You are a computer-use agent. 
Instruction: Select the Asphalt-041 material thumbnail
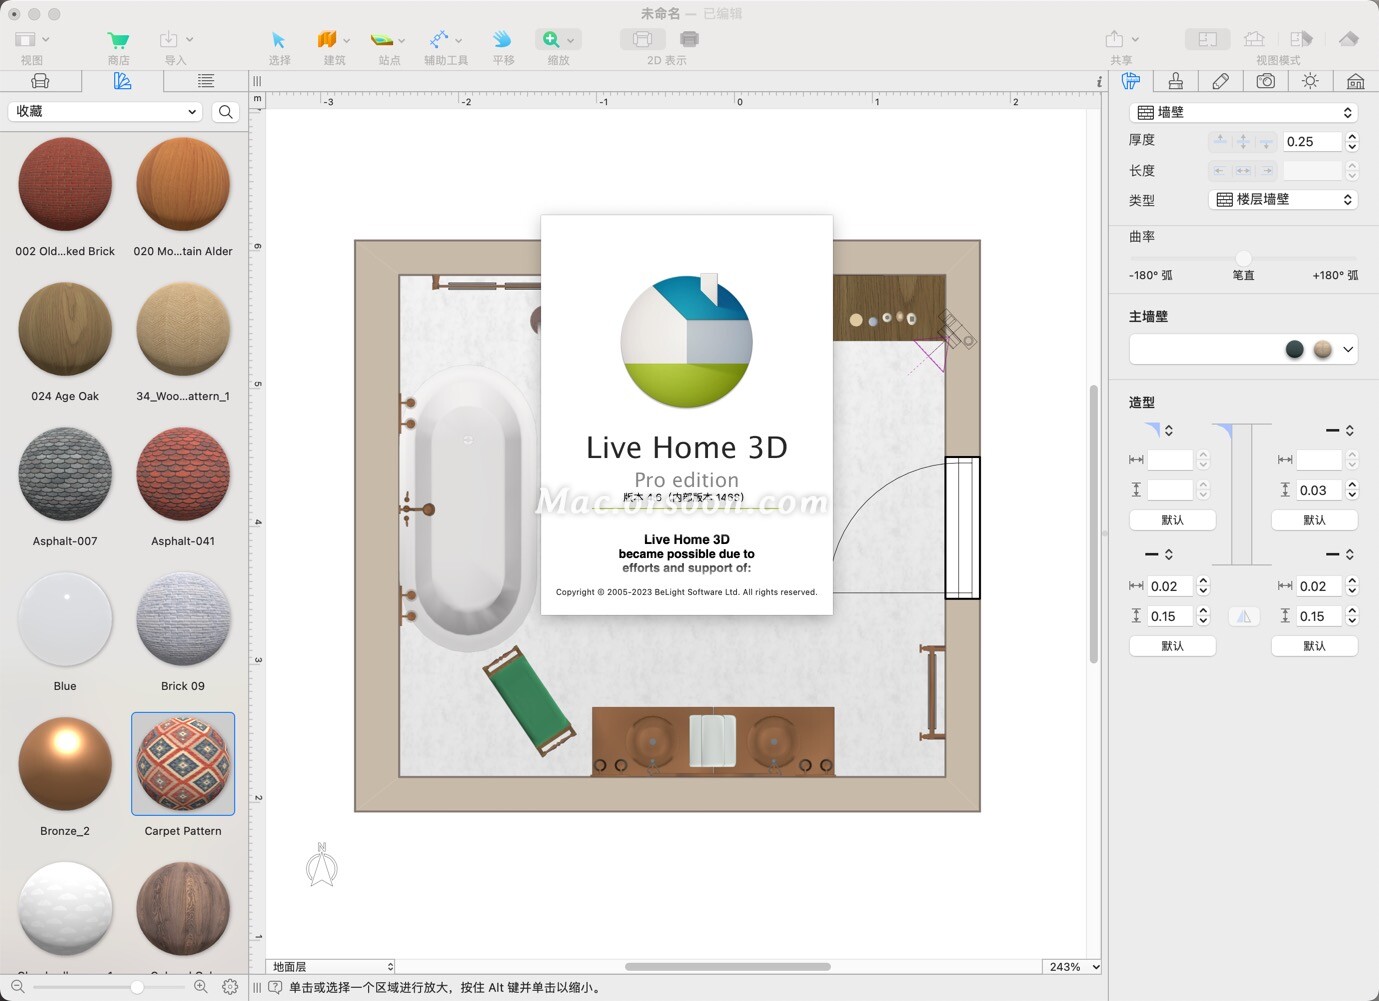pos(183,475)
